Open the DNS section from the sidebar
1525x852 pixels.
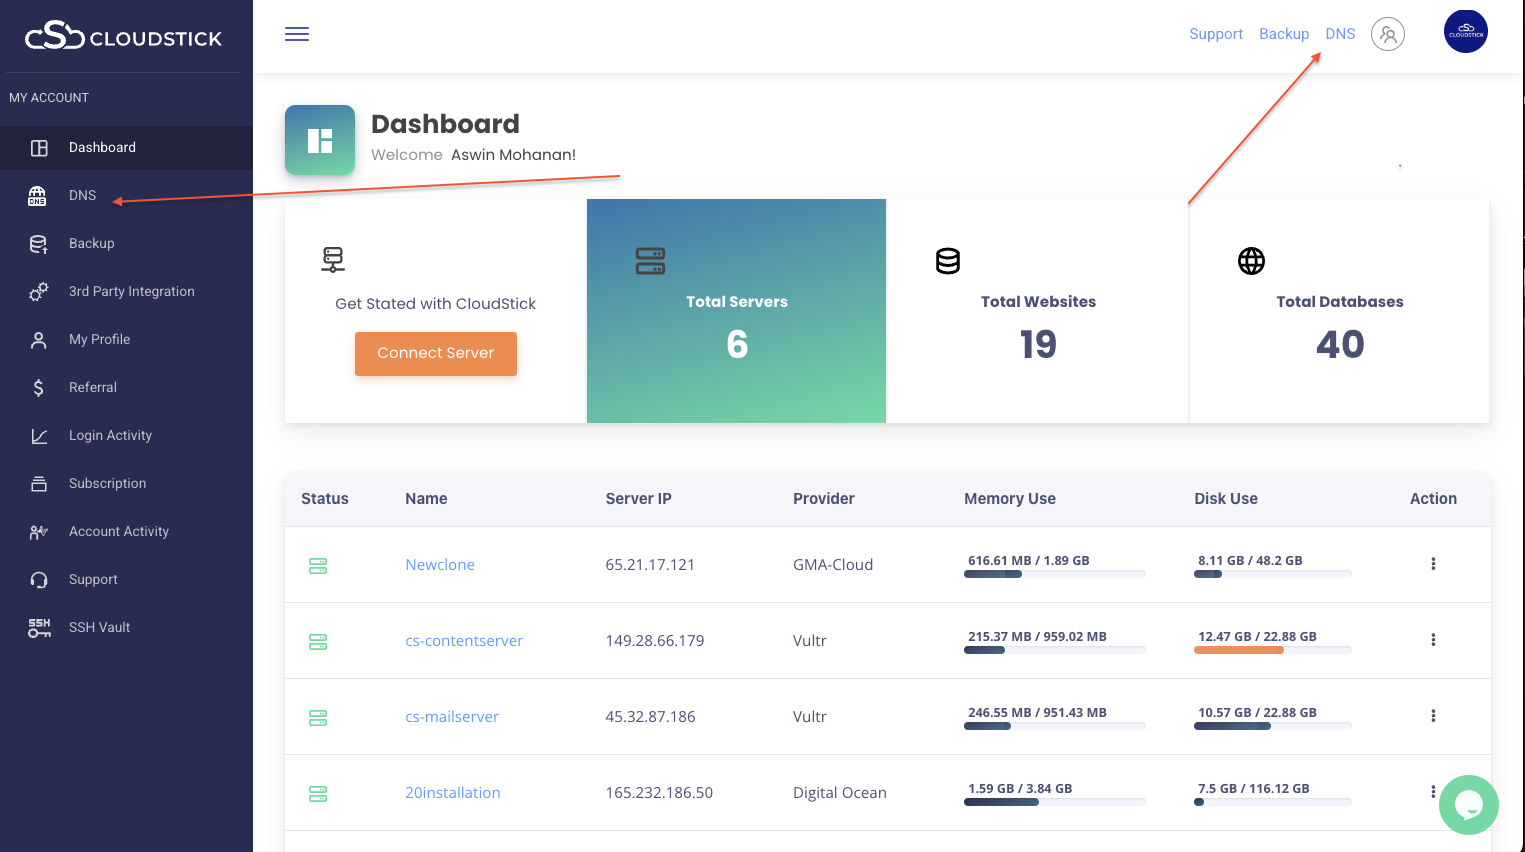[x=82, y=195]
